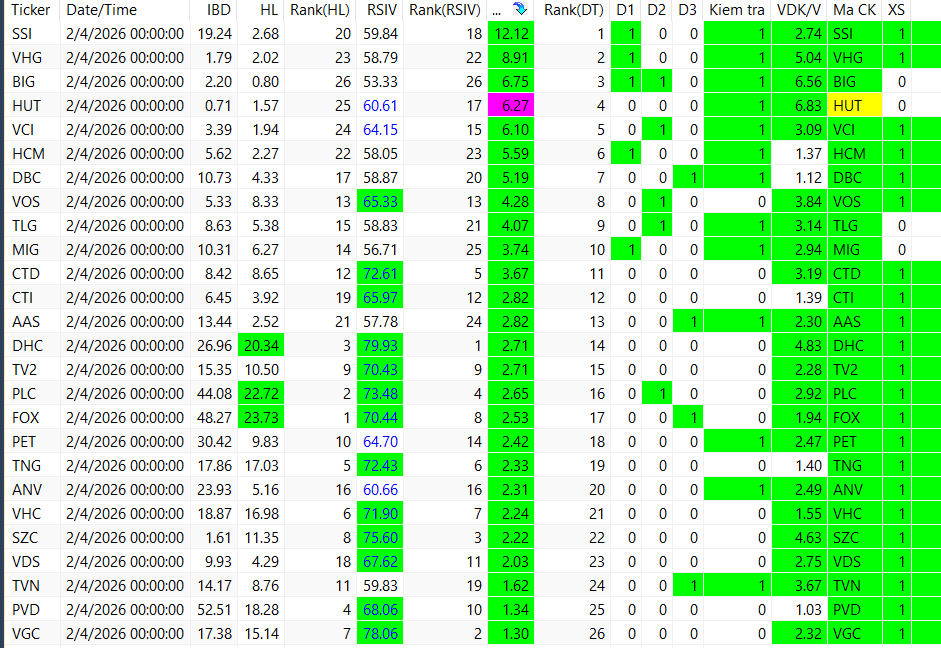Image resolution: width=941 pixels, height=648 pixels.
Task: Select the MIG ticker in first column
Action: (25, 250)
